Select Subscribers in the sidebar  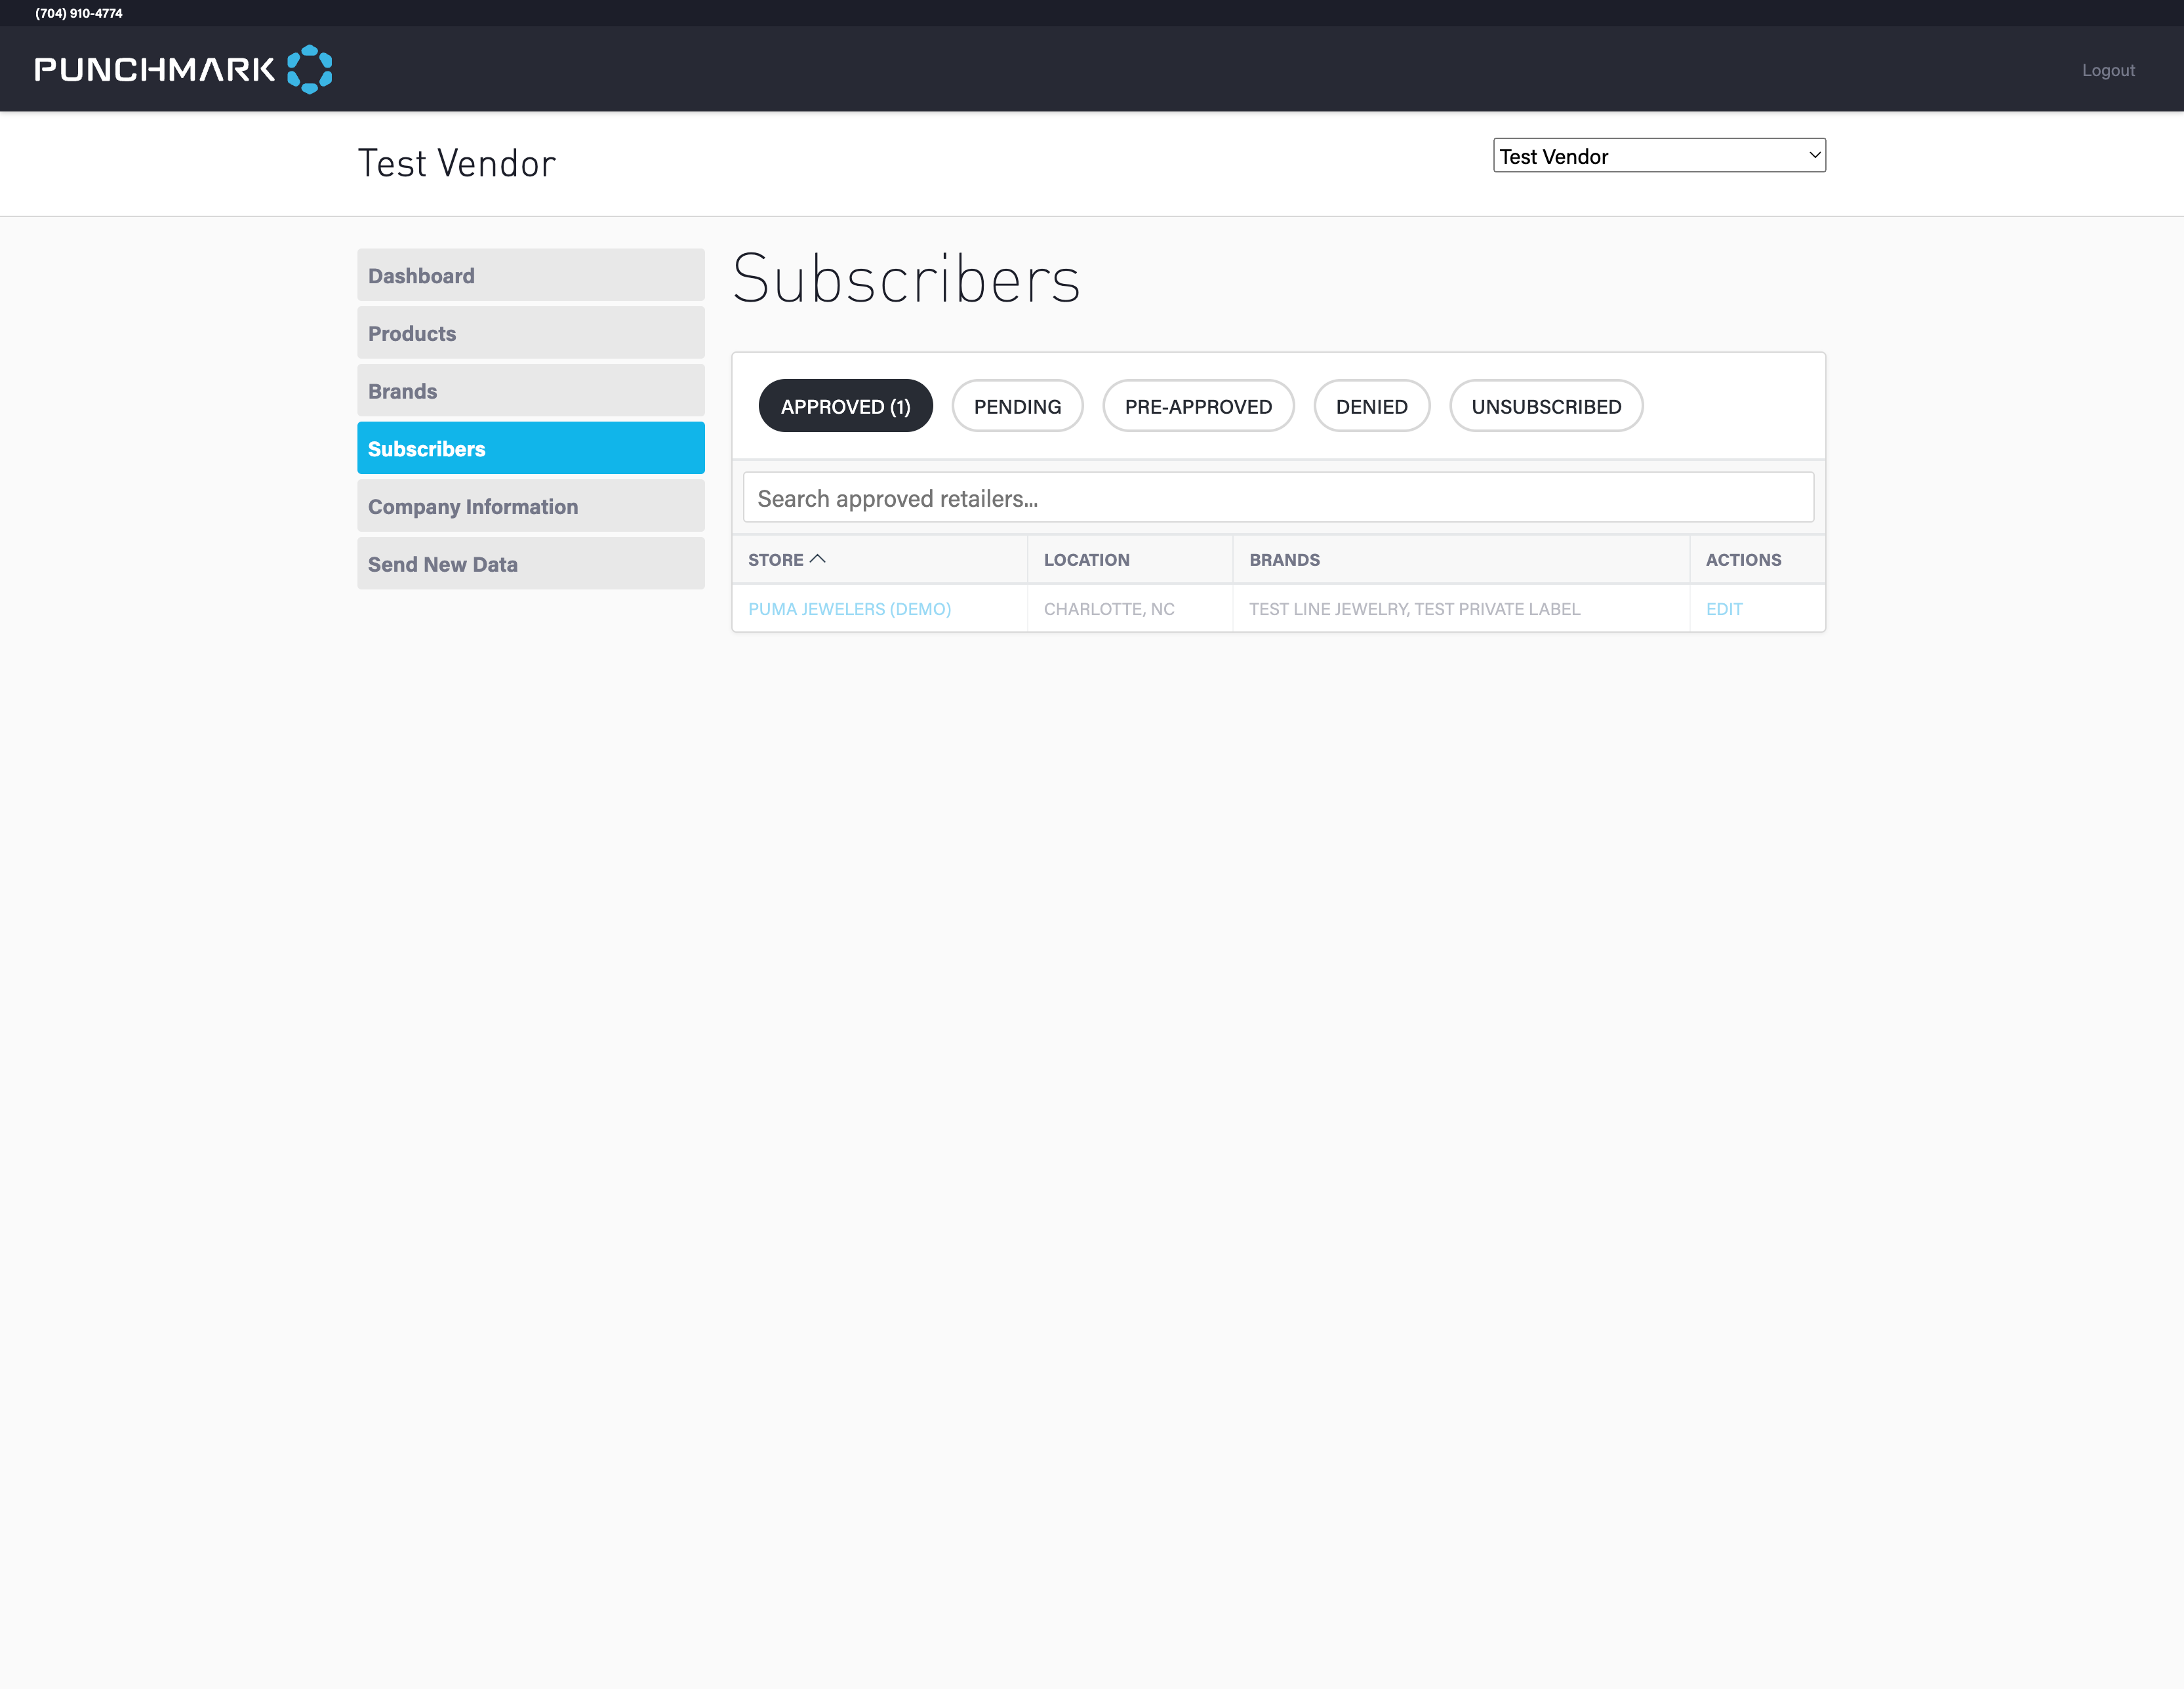pyautogui.click(x=530, y=448)
